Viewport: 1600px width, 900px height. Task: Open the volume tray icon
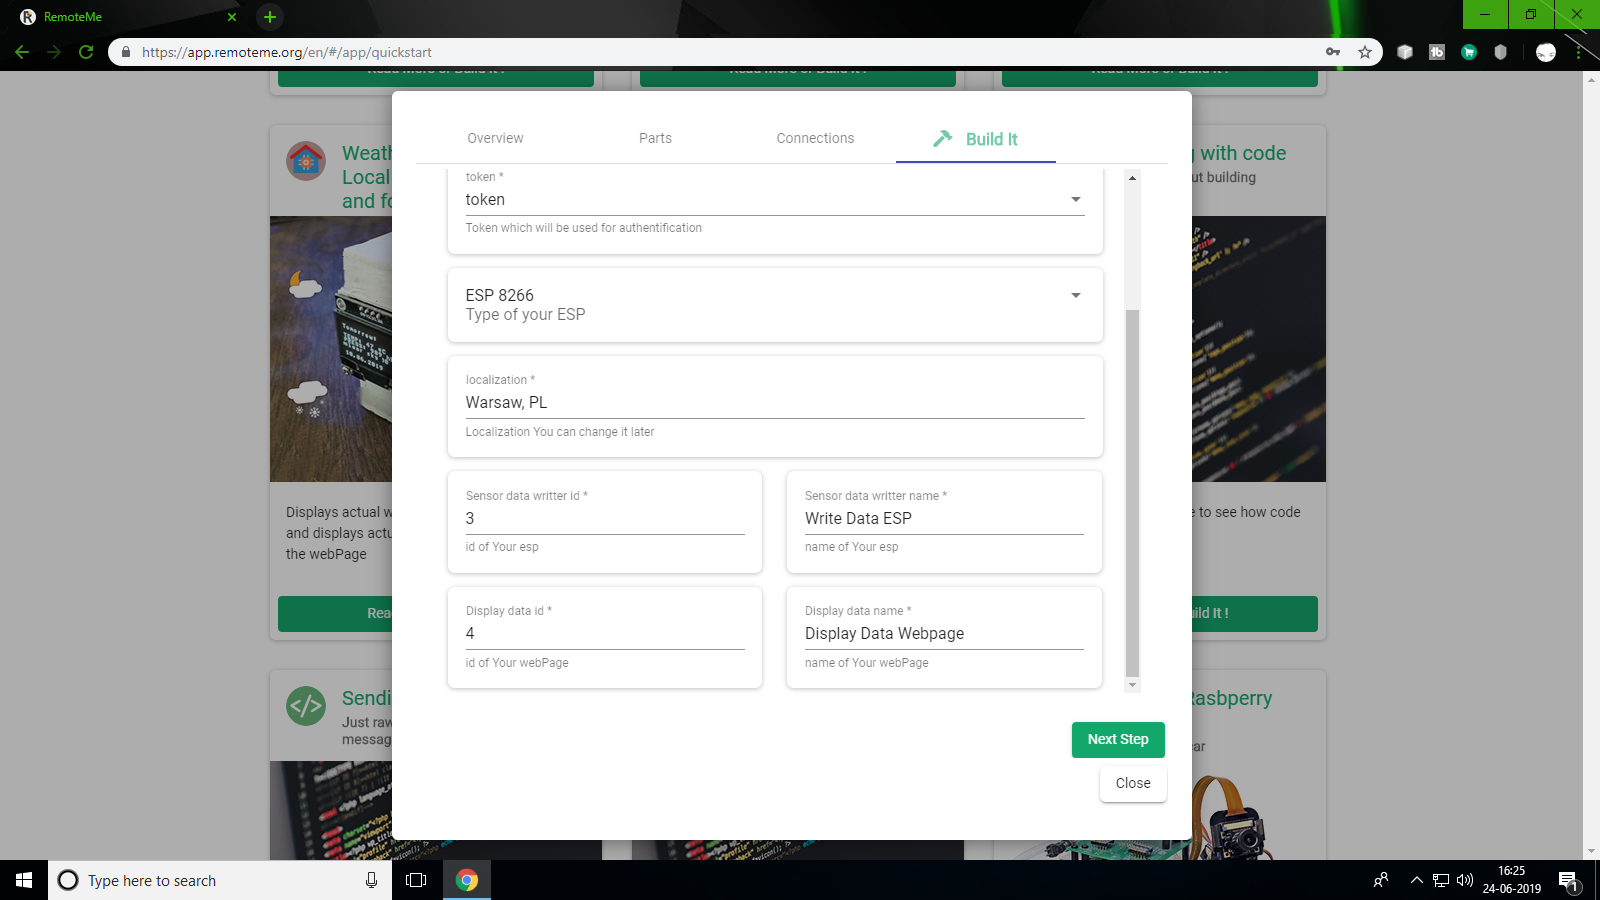pyautogui.click(x=1465, y=880)
